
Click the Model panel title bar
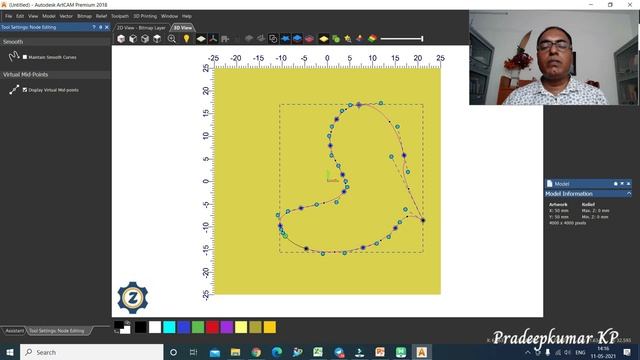(x=588, y=184)
